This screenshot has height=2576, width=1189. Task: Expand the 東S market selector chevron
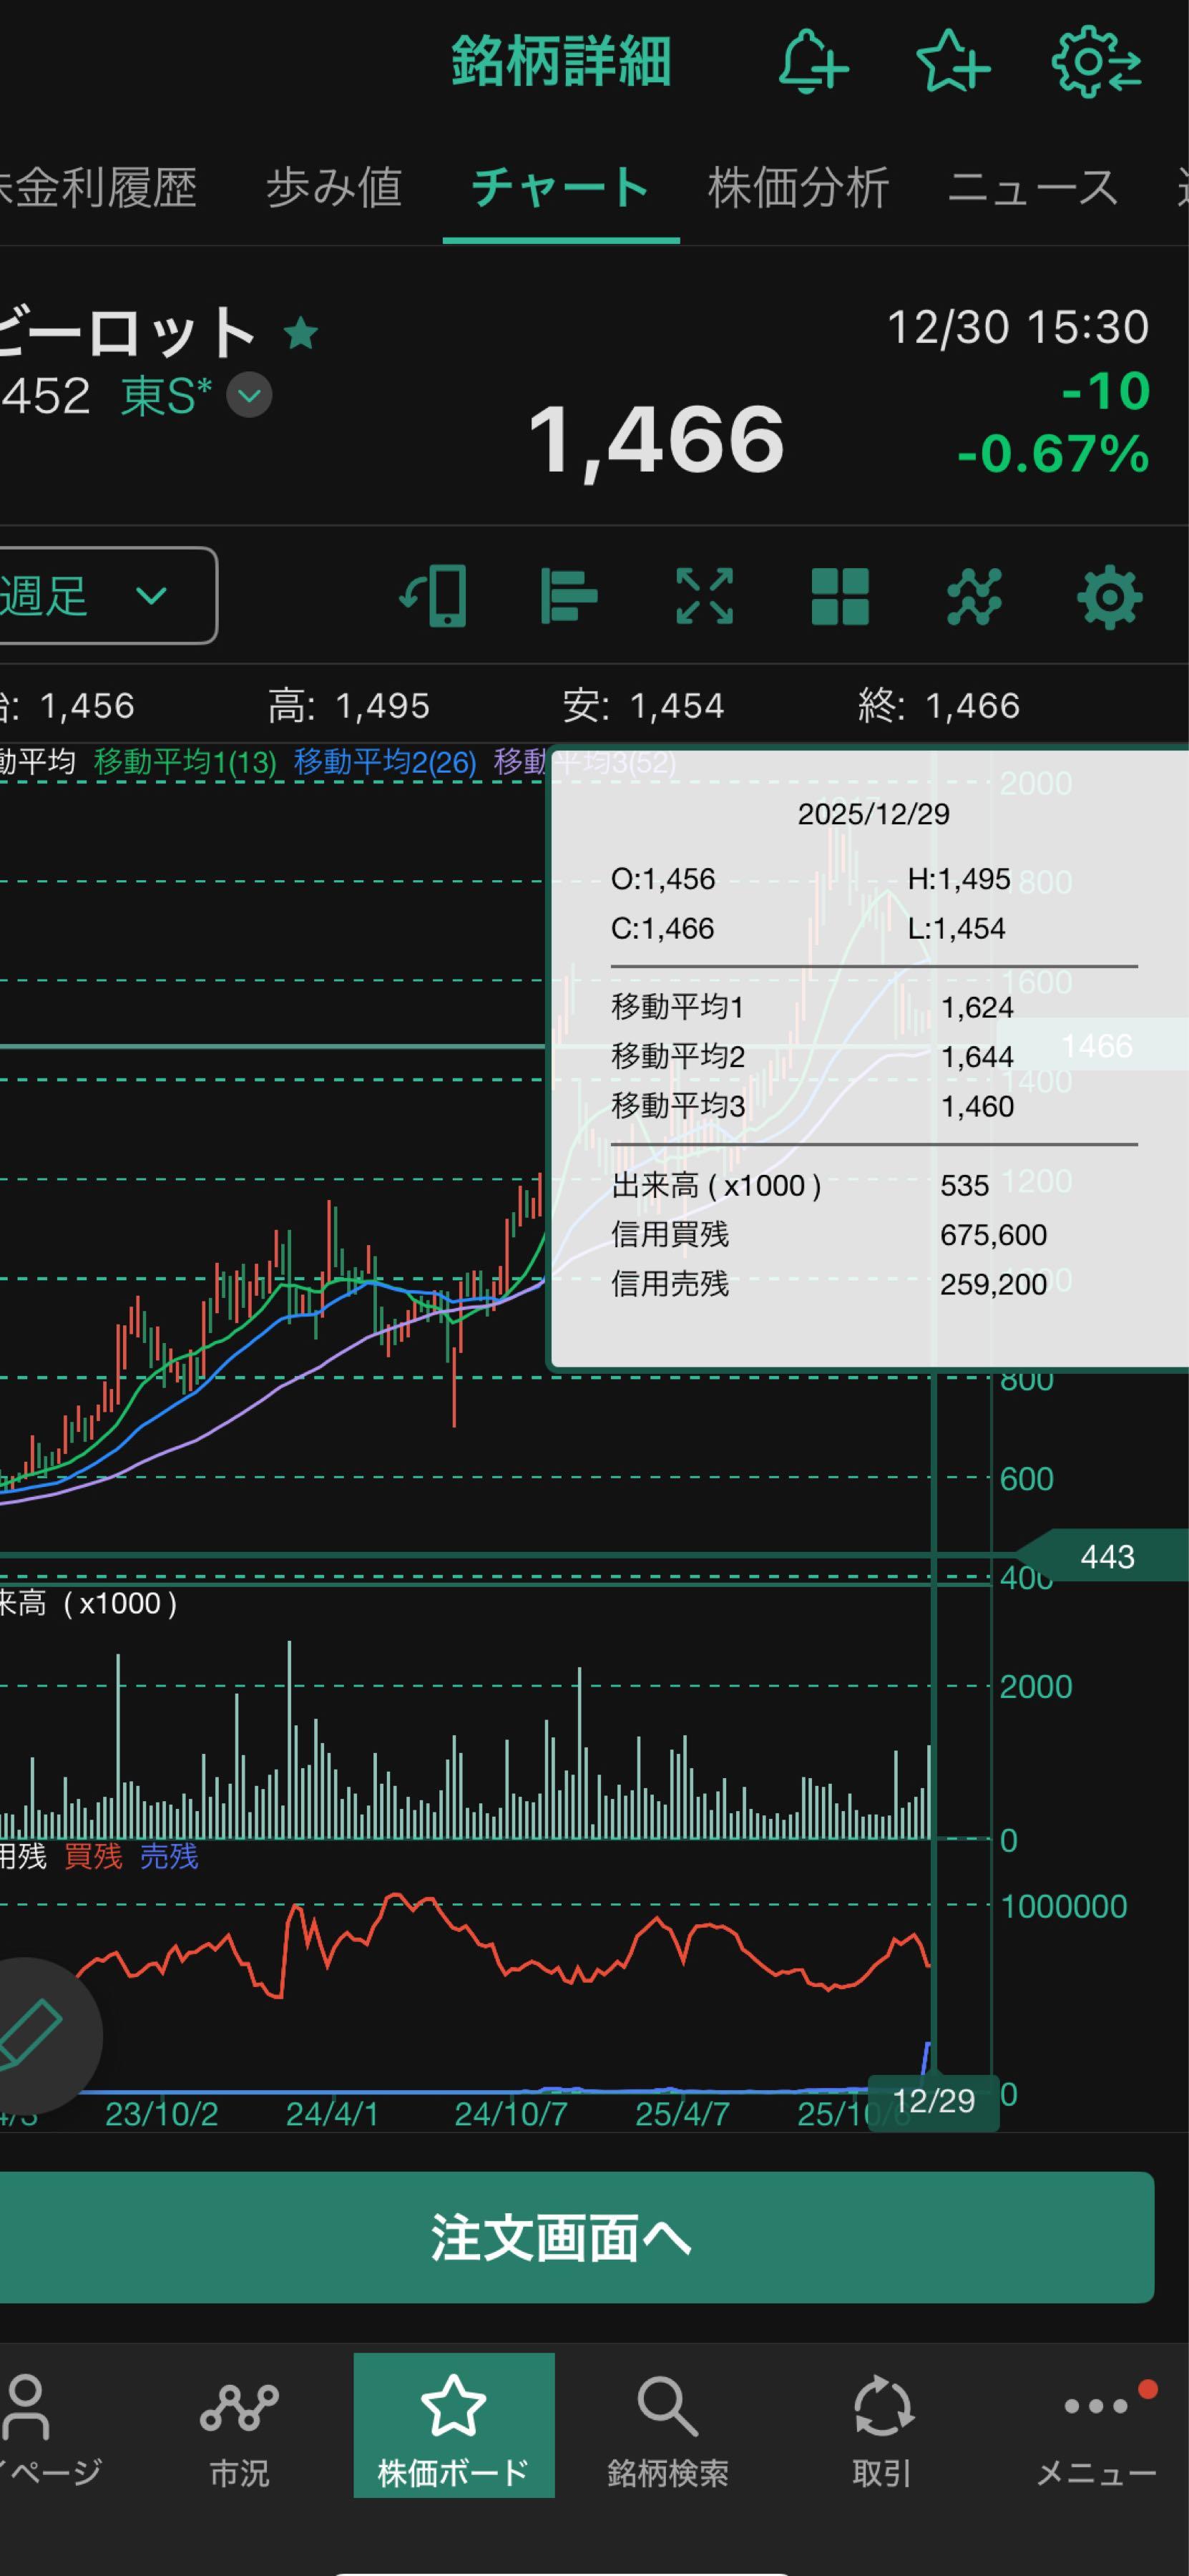coord(249,395)
